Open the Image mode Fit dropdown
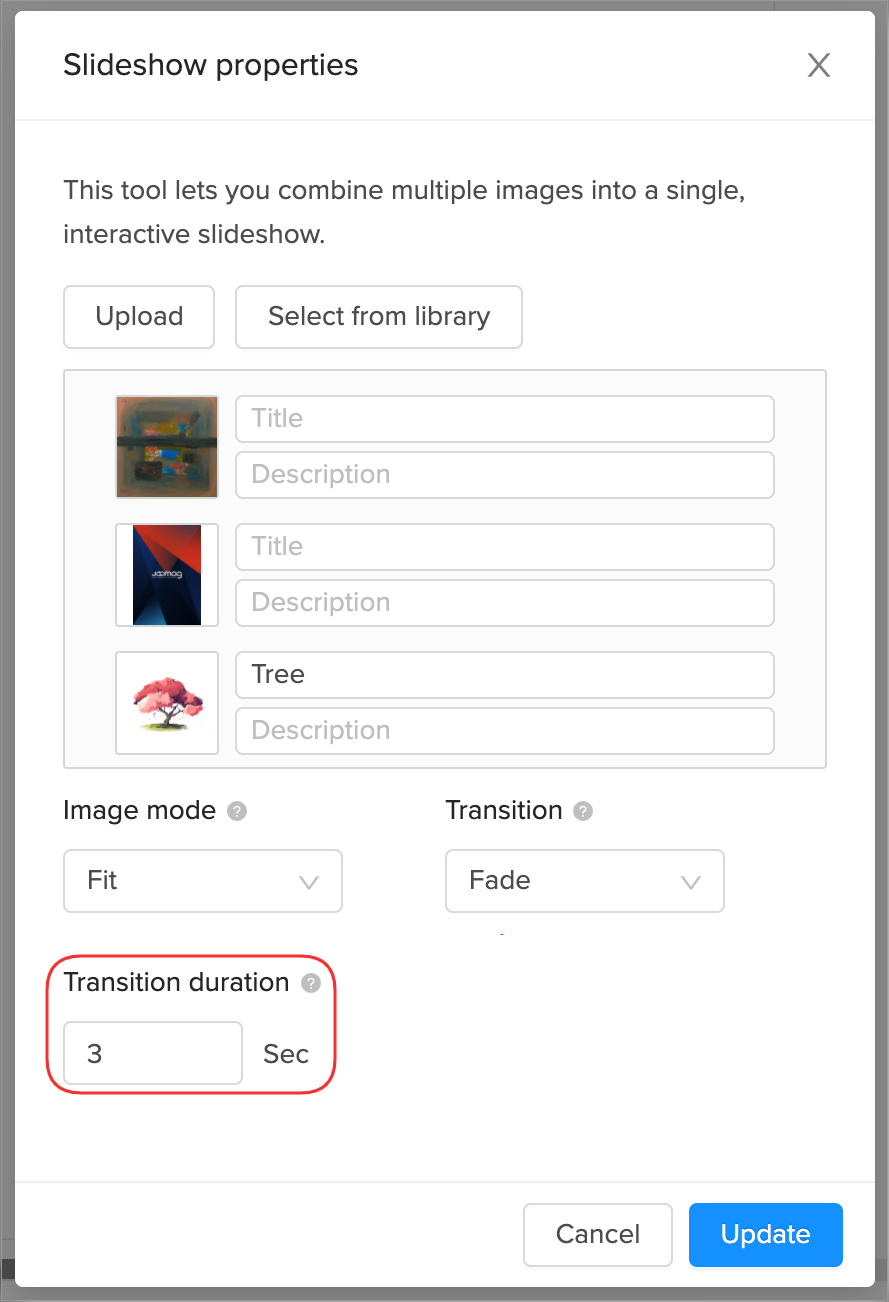 (203, 881)
